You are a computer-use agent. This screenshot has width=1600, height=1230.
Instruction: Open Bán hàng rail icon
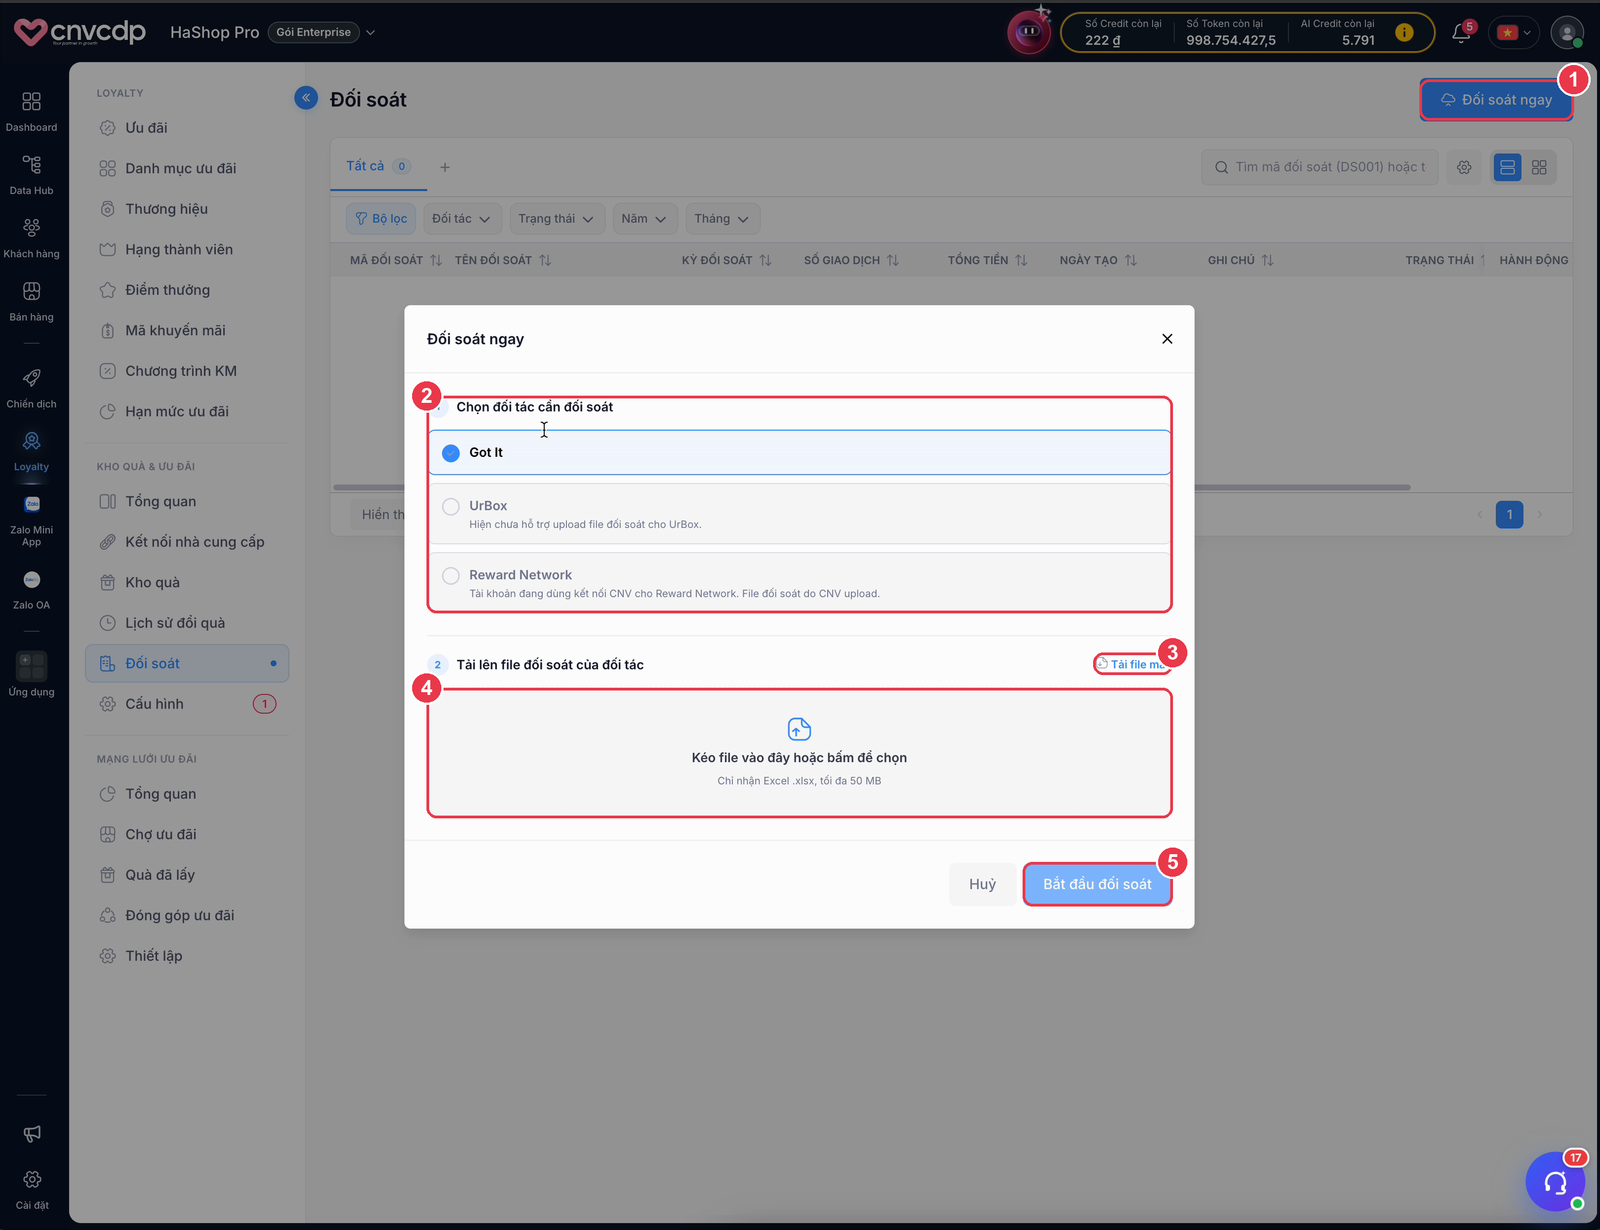pos(31,300)
